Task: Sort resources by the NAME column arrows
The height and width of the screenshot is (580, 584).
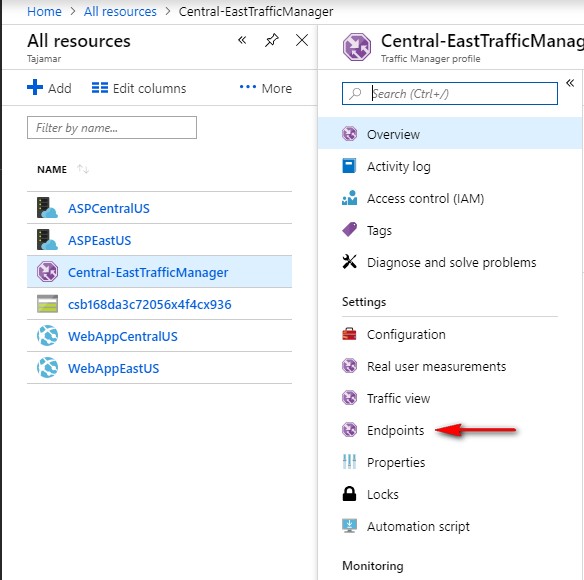Action: point(83,169)
